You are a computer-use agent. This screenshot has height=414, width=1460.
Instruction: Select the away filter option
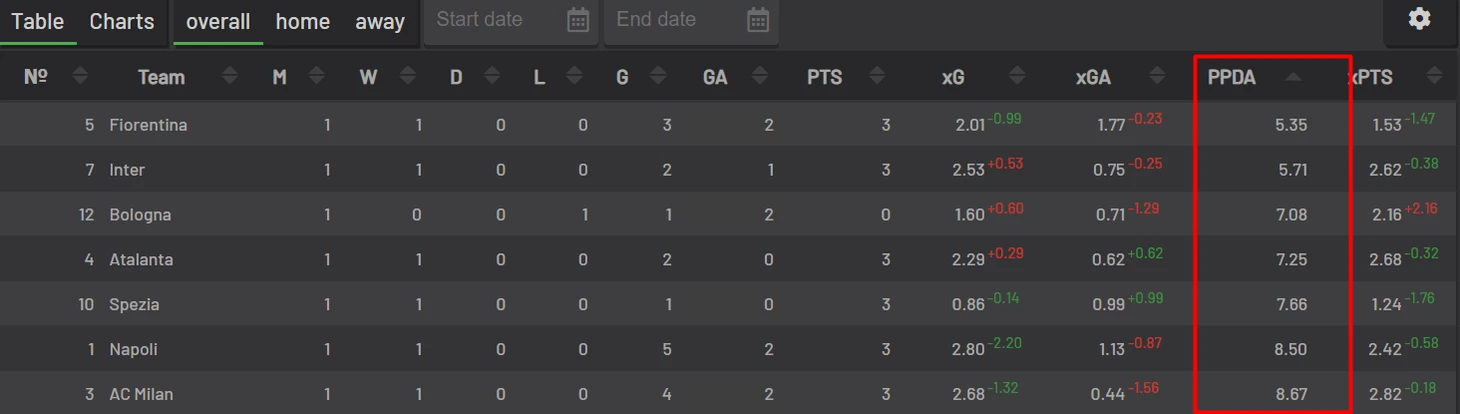coord(380,21)
